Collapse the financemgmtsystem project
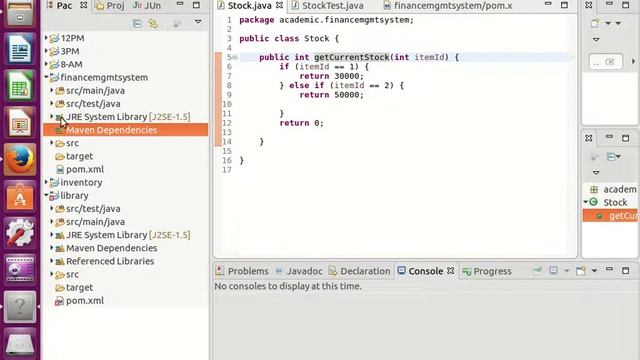Image resolution: width=640 pixels, height=360 pixels. coord(46,77)
